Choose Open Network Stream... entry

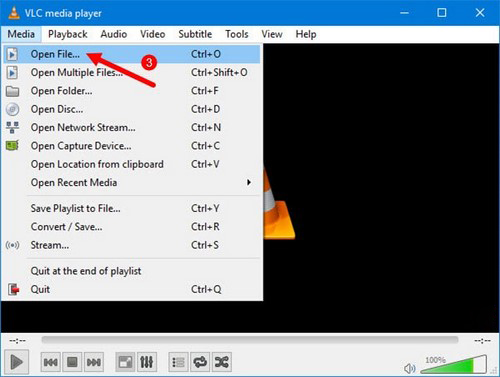pyautogui.click(x=132, y=127)
